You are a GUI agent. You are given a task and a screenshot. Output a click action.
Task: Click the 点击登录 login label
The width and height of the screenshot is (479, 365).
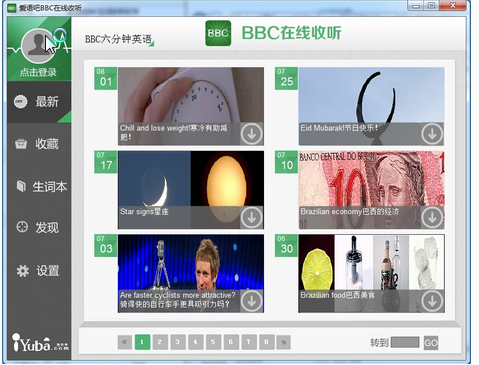coord(38,72)
